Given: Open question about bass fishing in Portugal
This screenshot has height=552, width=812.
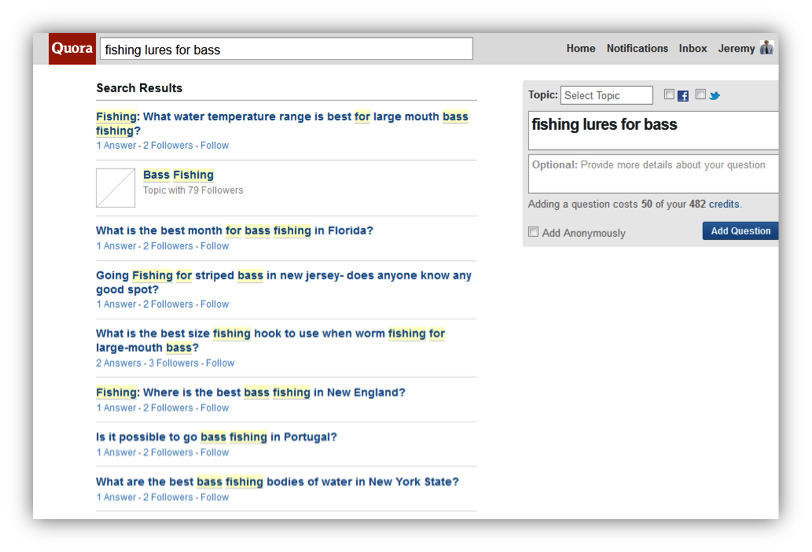Looking at the screenshot, I should click(x=216, y=437).
